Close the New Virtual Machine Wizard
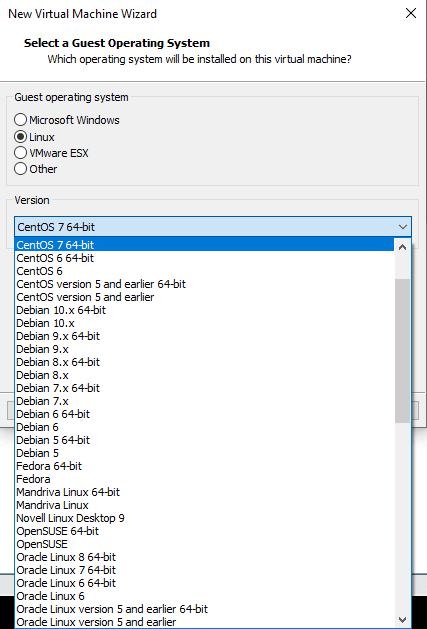 point(411,14)
